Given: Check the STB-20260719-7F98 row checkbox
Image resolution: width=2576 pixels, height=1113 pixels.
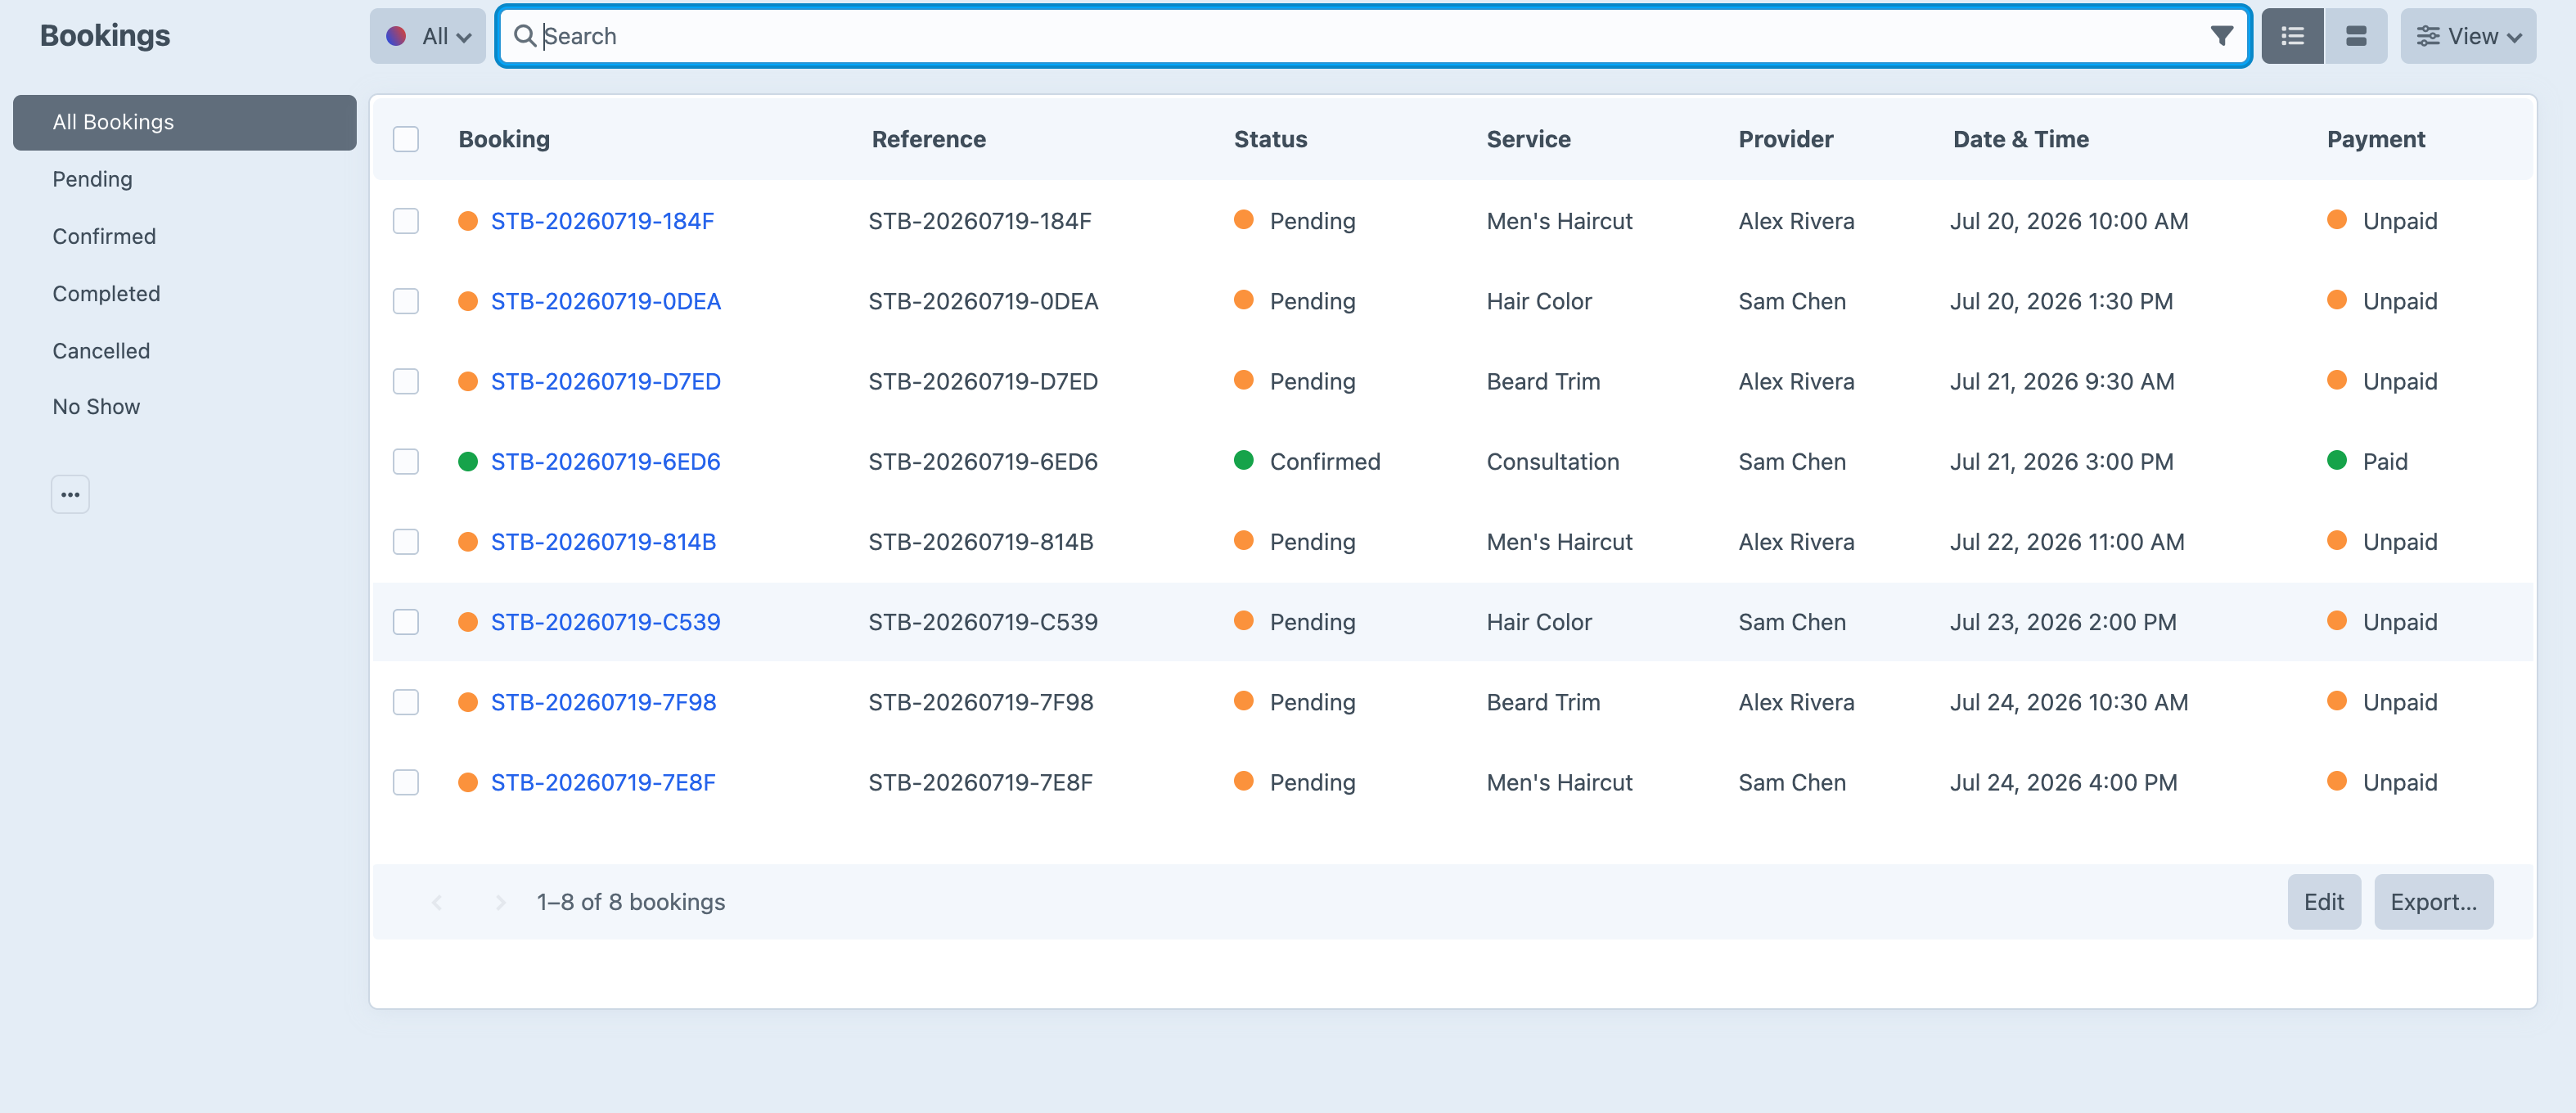Looking at the screenshot, I should point(406,702).
